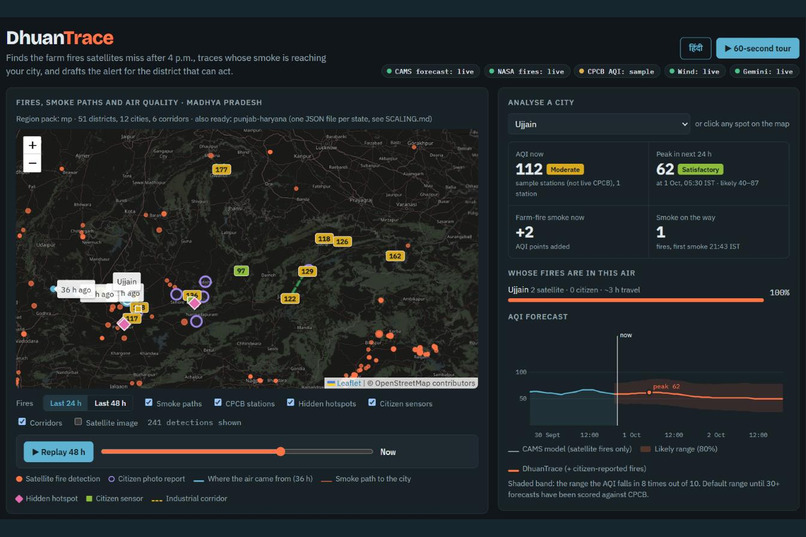Click CPCB station marker 122
This screenshot has width=806, height=537.
coord(290,299)
